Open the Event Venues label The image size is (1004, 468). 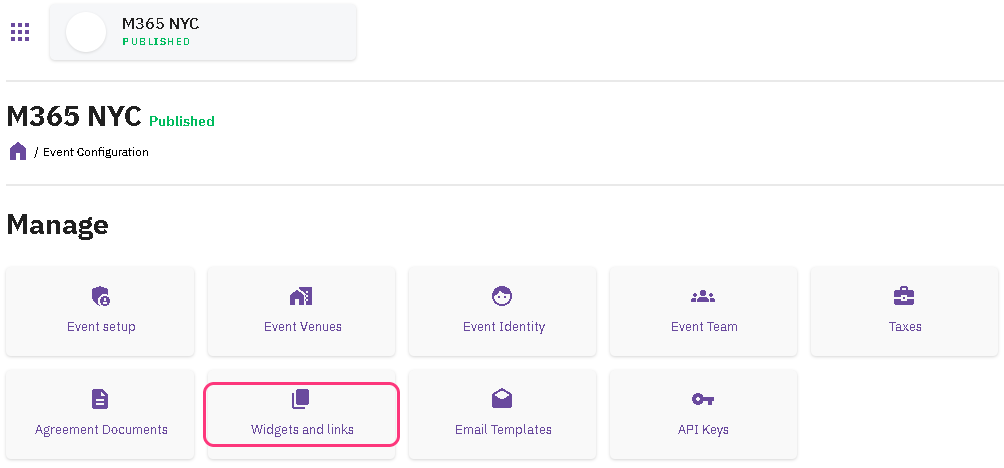[303, 327]
